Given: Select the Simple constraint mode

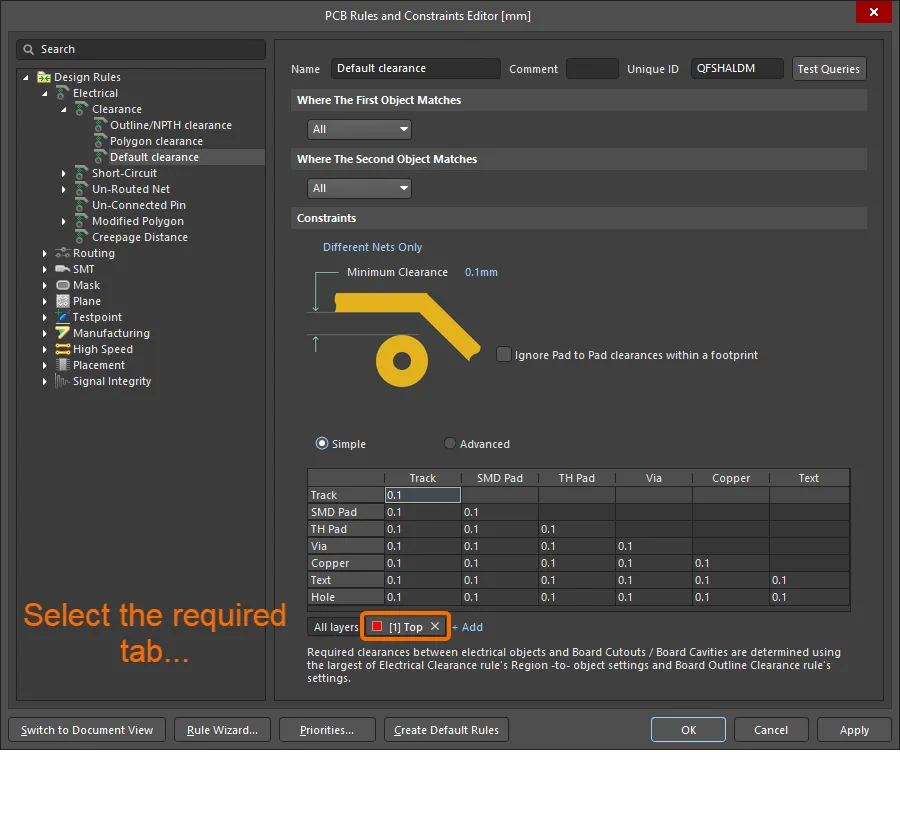Looking at the screenshot, I should (322, 443).
